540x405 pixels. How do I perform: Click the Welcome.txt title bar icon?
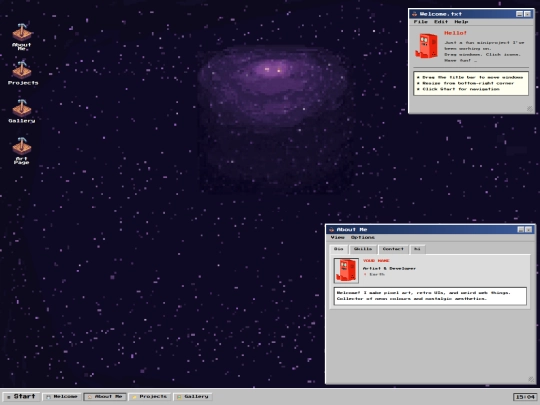pyautogui.click(x=414, y=14)
